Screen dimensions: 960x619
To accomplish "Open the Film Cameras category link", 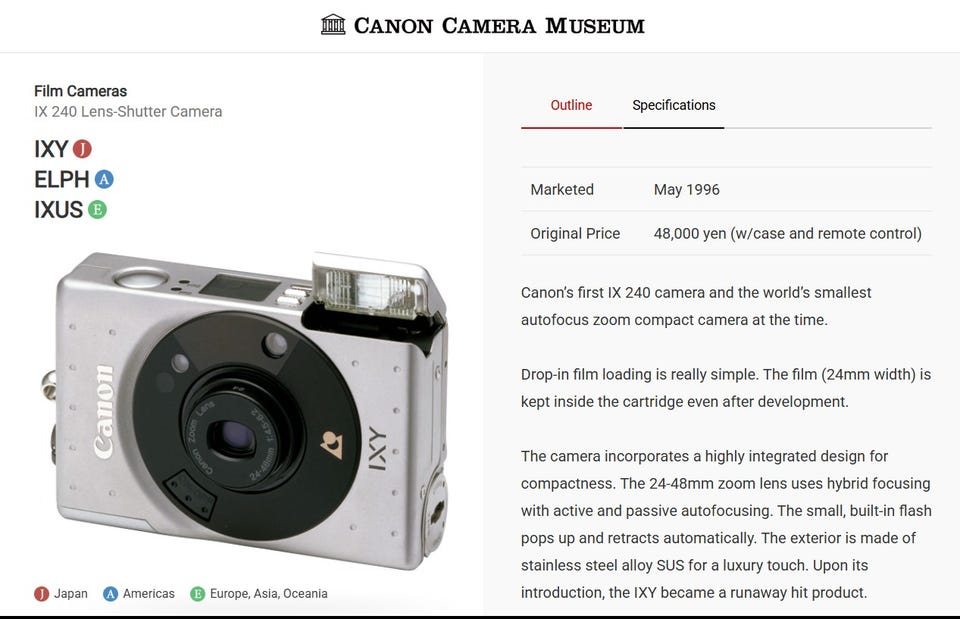I will click(80, 91).
